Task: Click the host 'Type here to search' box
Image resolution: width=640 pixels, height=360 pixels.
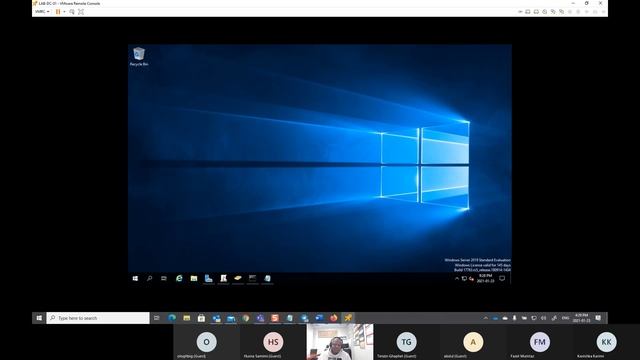Action: 98,318
